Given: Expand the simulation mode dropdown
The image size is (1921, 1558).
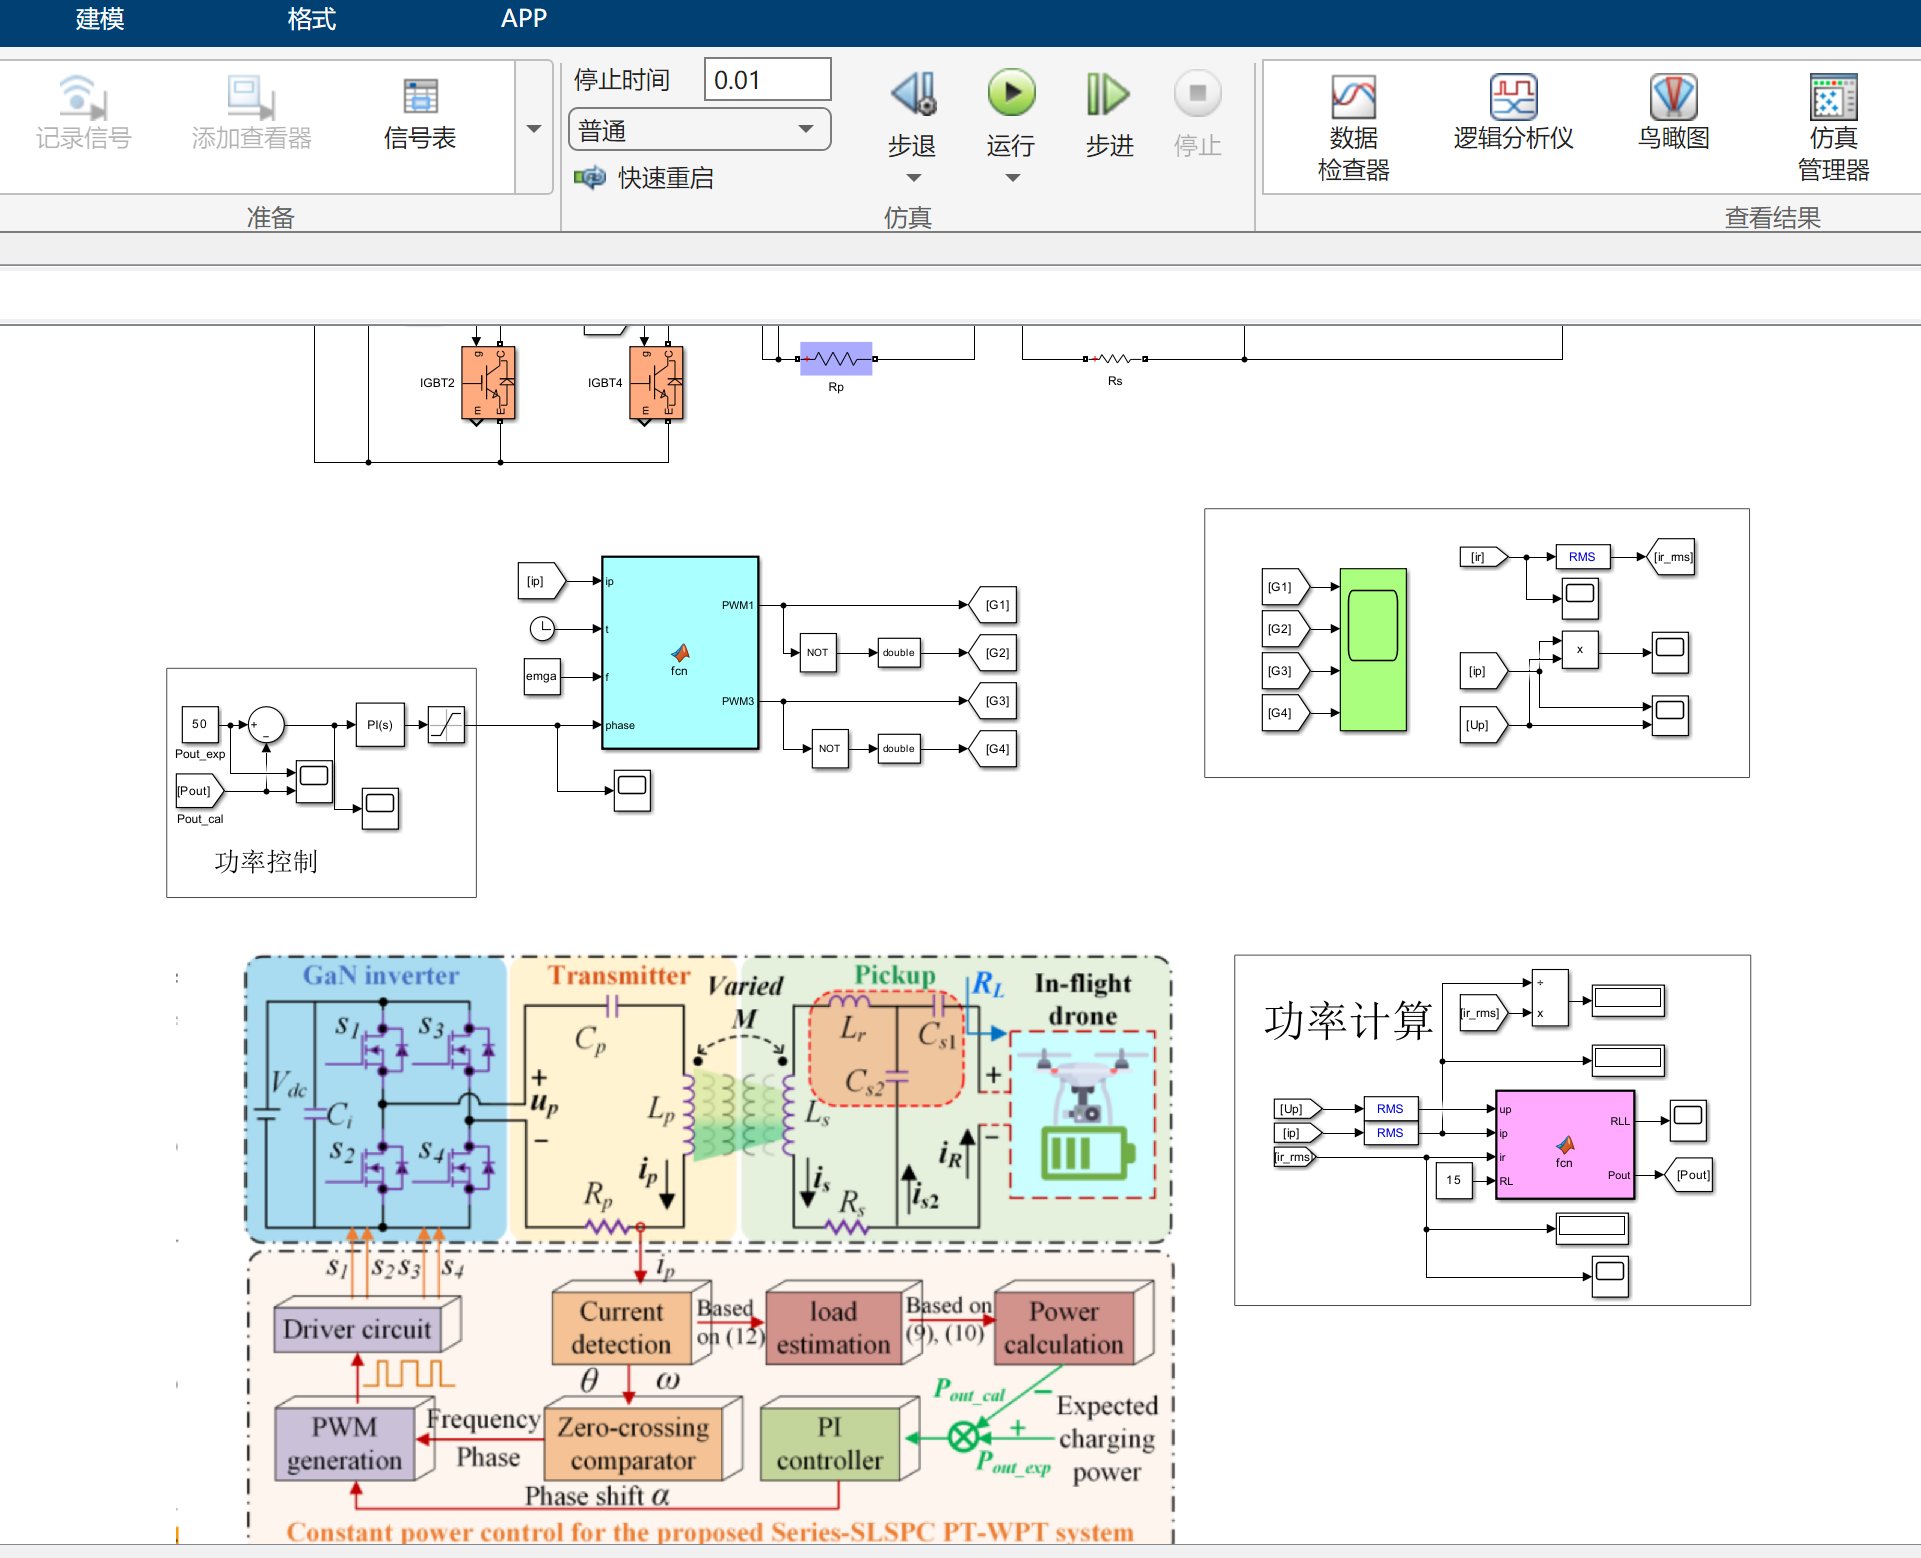Looking at the screenshot, I should (x=805, y=130).
